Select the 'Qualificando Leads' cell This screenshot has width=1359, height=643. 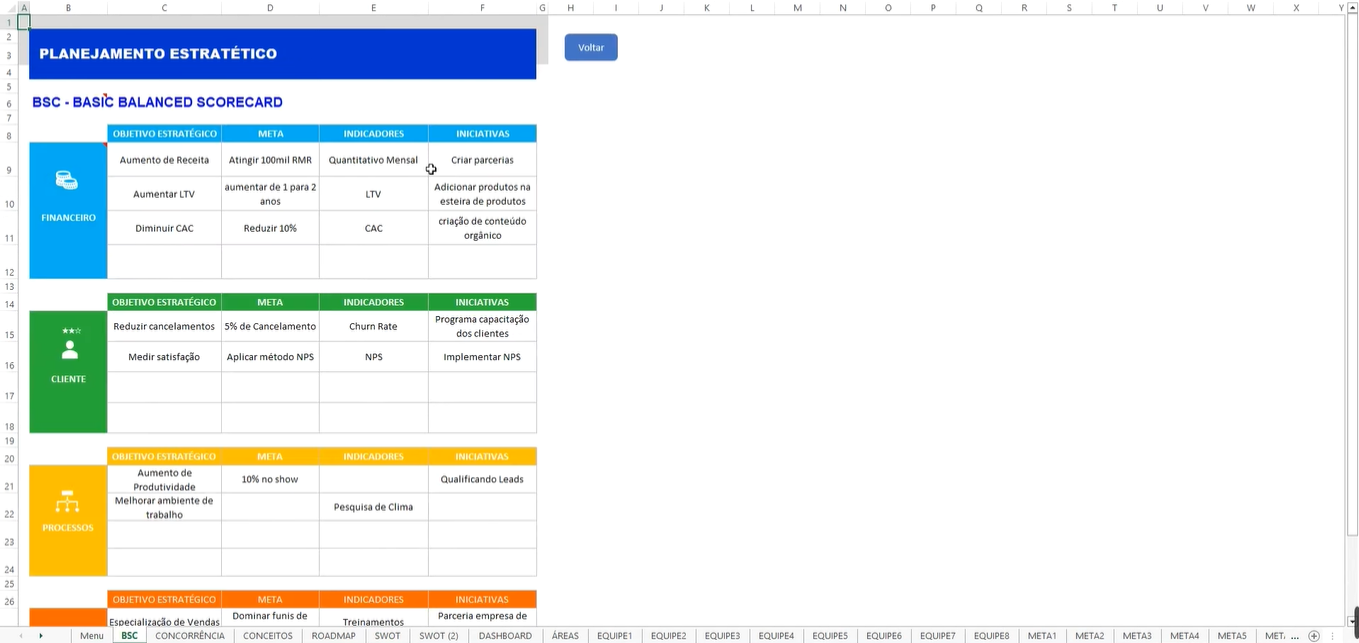(x=482, y=479)
